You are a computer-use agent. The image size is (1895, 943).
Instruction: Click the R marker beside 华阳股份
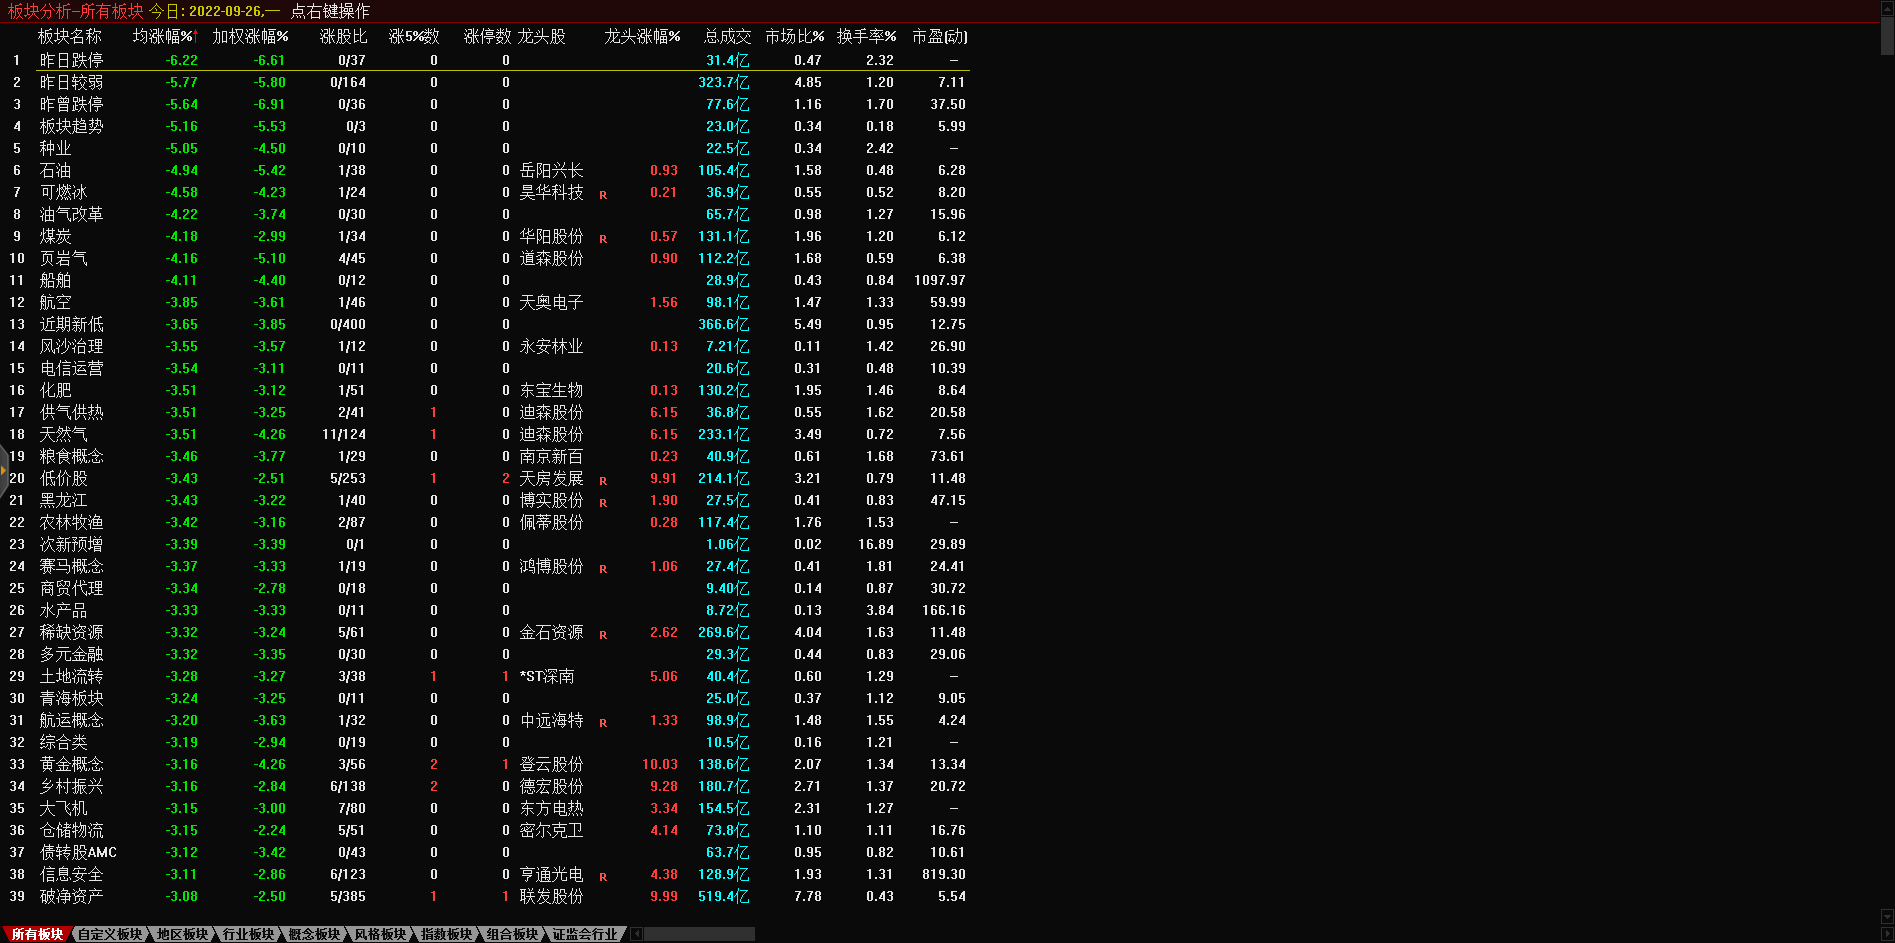coord(603,239)
